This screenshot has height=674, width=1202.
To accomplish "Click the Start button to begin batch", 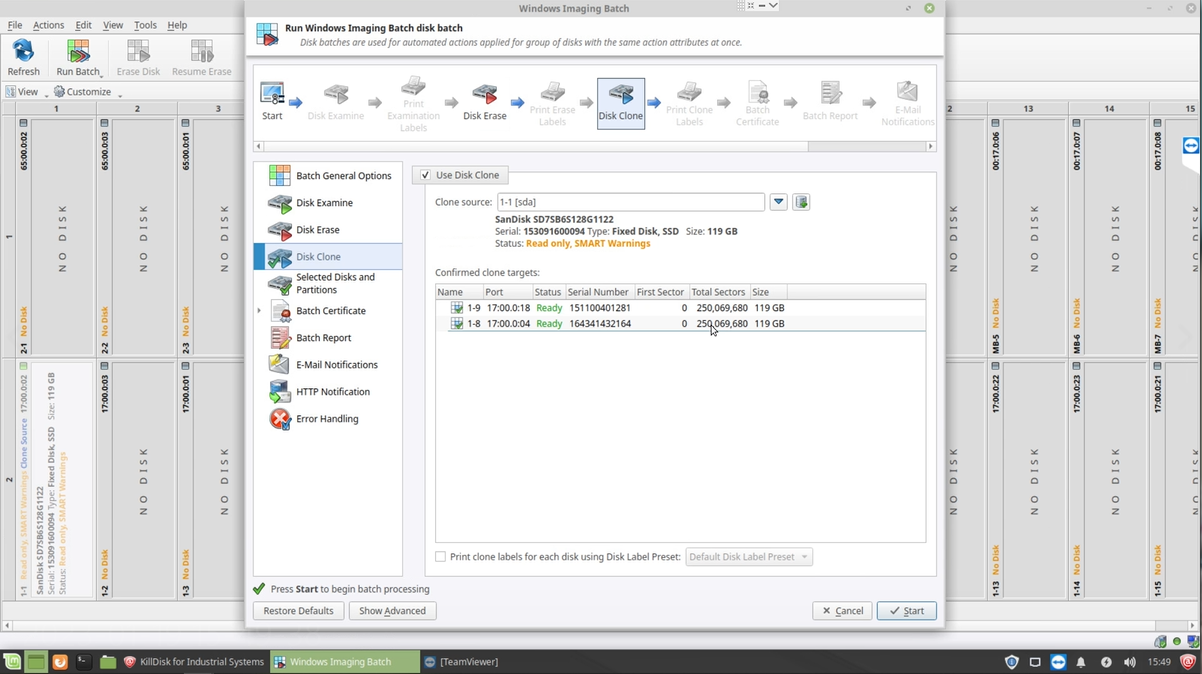I will pyautogui.click(x=906, y=611).
